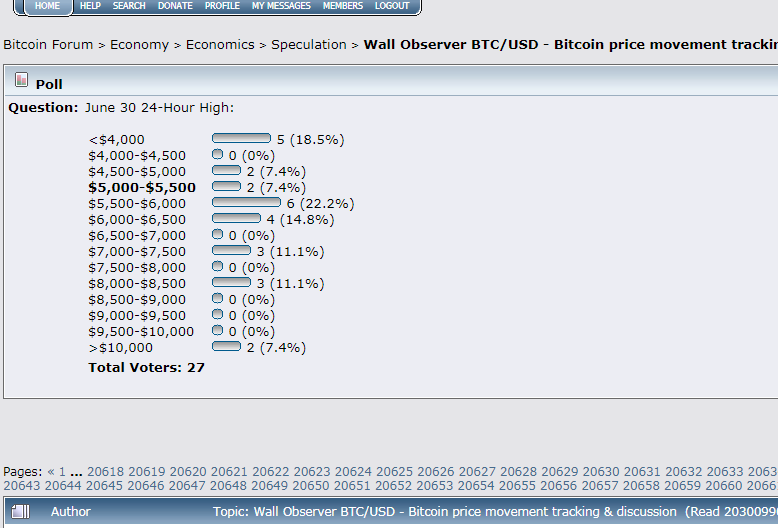Screen dimensions: 778x528
Task: Open thread page 20626
Action: pyautogui.click(x=436, y=471)
